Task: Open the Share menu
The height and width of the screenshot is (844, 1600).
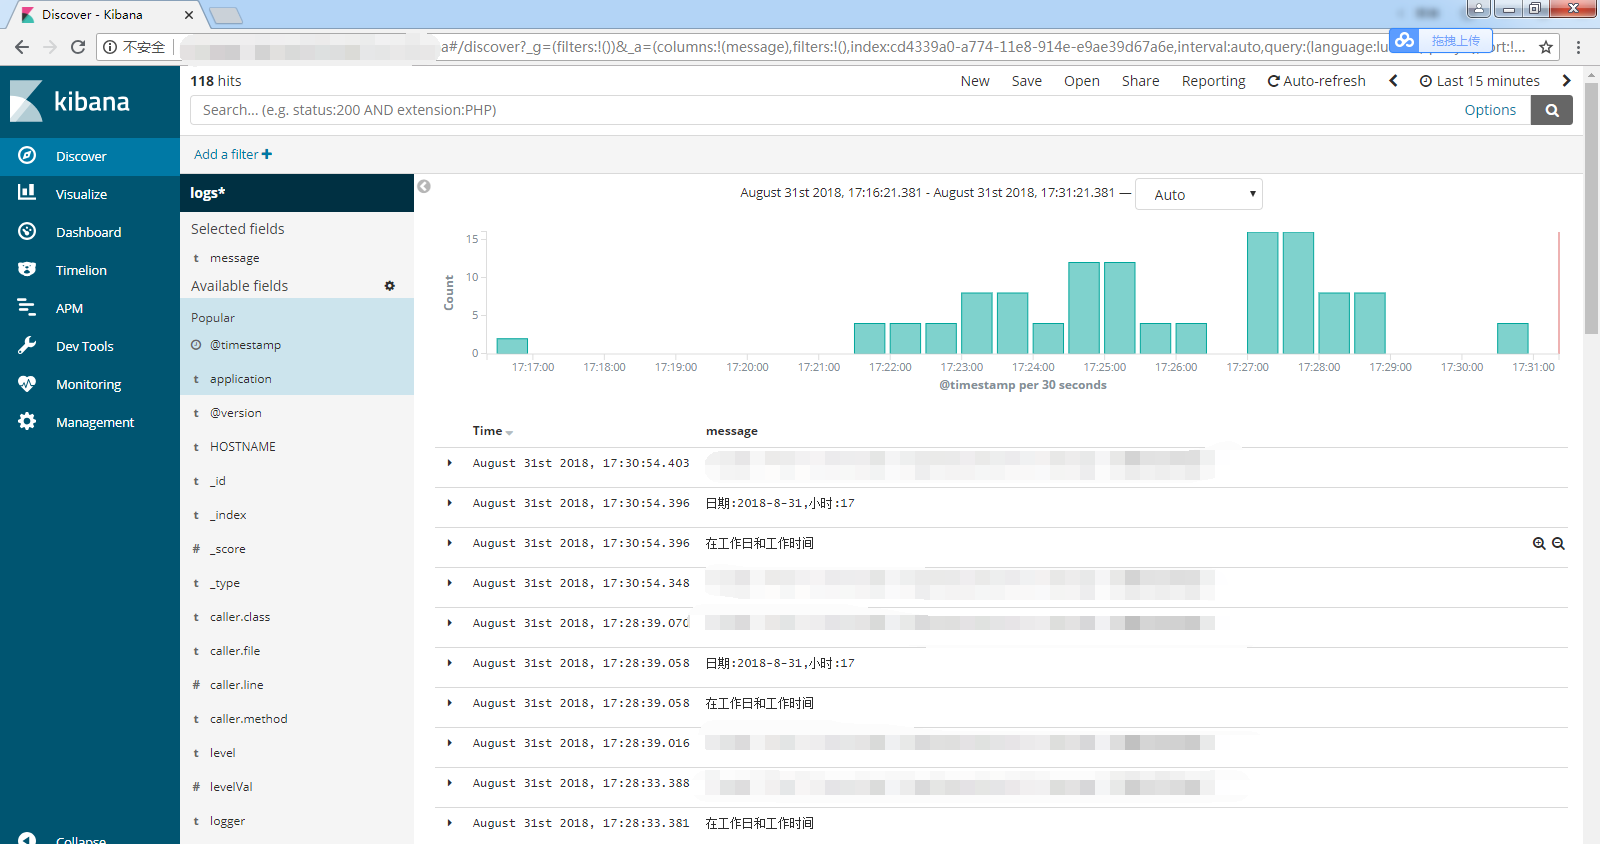Action: pyautogui.click(x=1140, y=81)
